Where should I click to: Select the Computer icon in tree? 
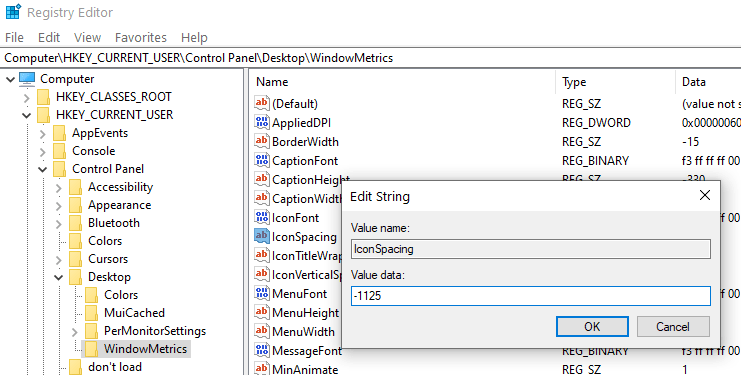click(x=27, y=79)
